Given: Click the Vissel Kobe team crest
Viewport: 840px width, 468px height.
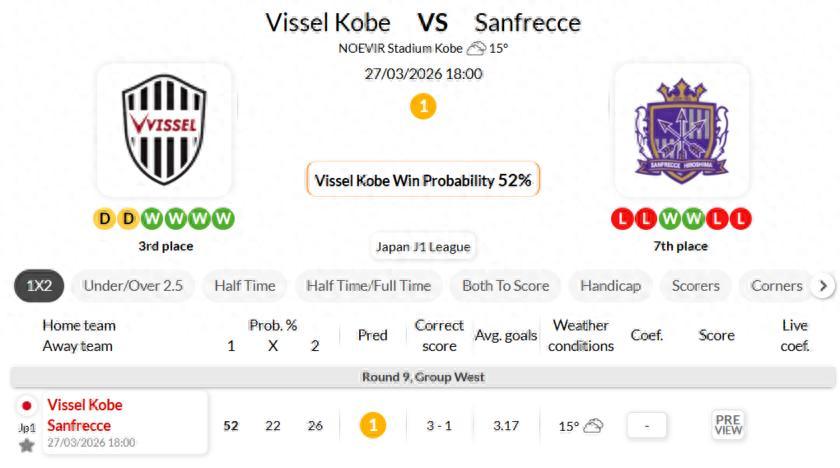Looking at the screenshot, I should pyautogui.click(x=165, y=129).
